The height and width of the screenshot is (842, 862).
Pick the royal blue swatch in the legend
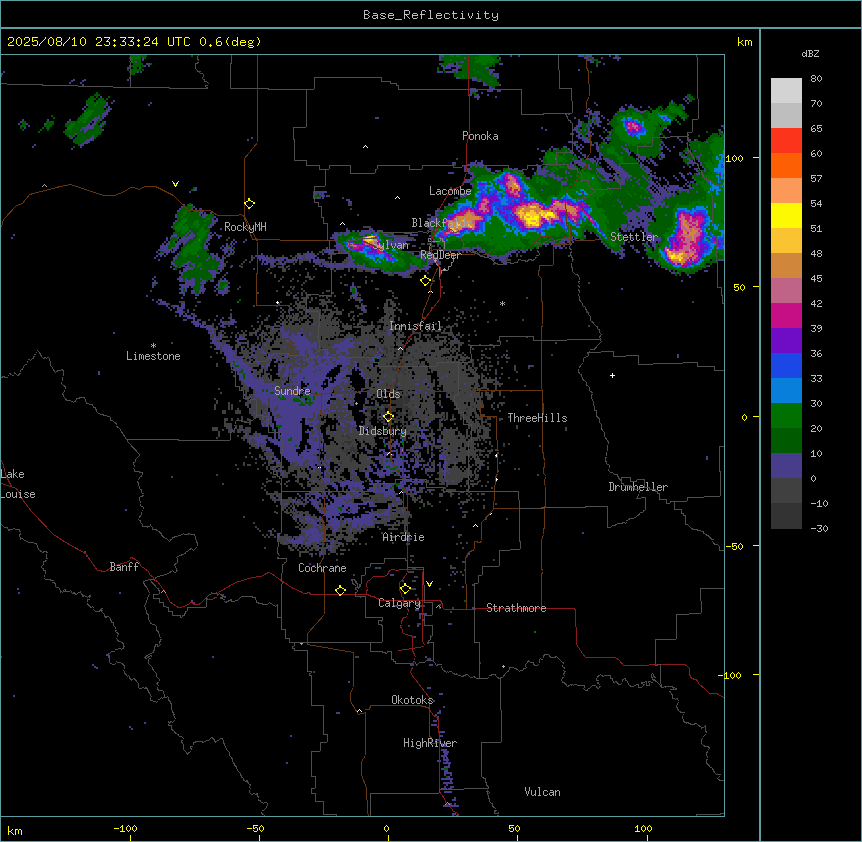786,365
